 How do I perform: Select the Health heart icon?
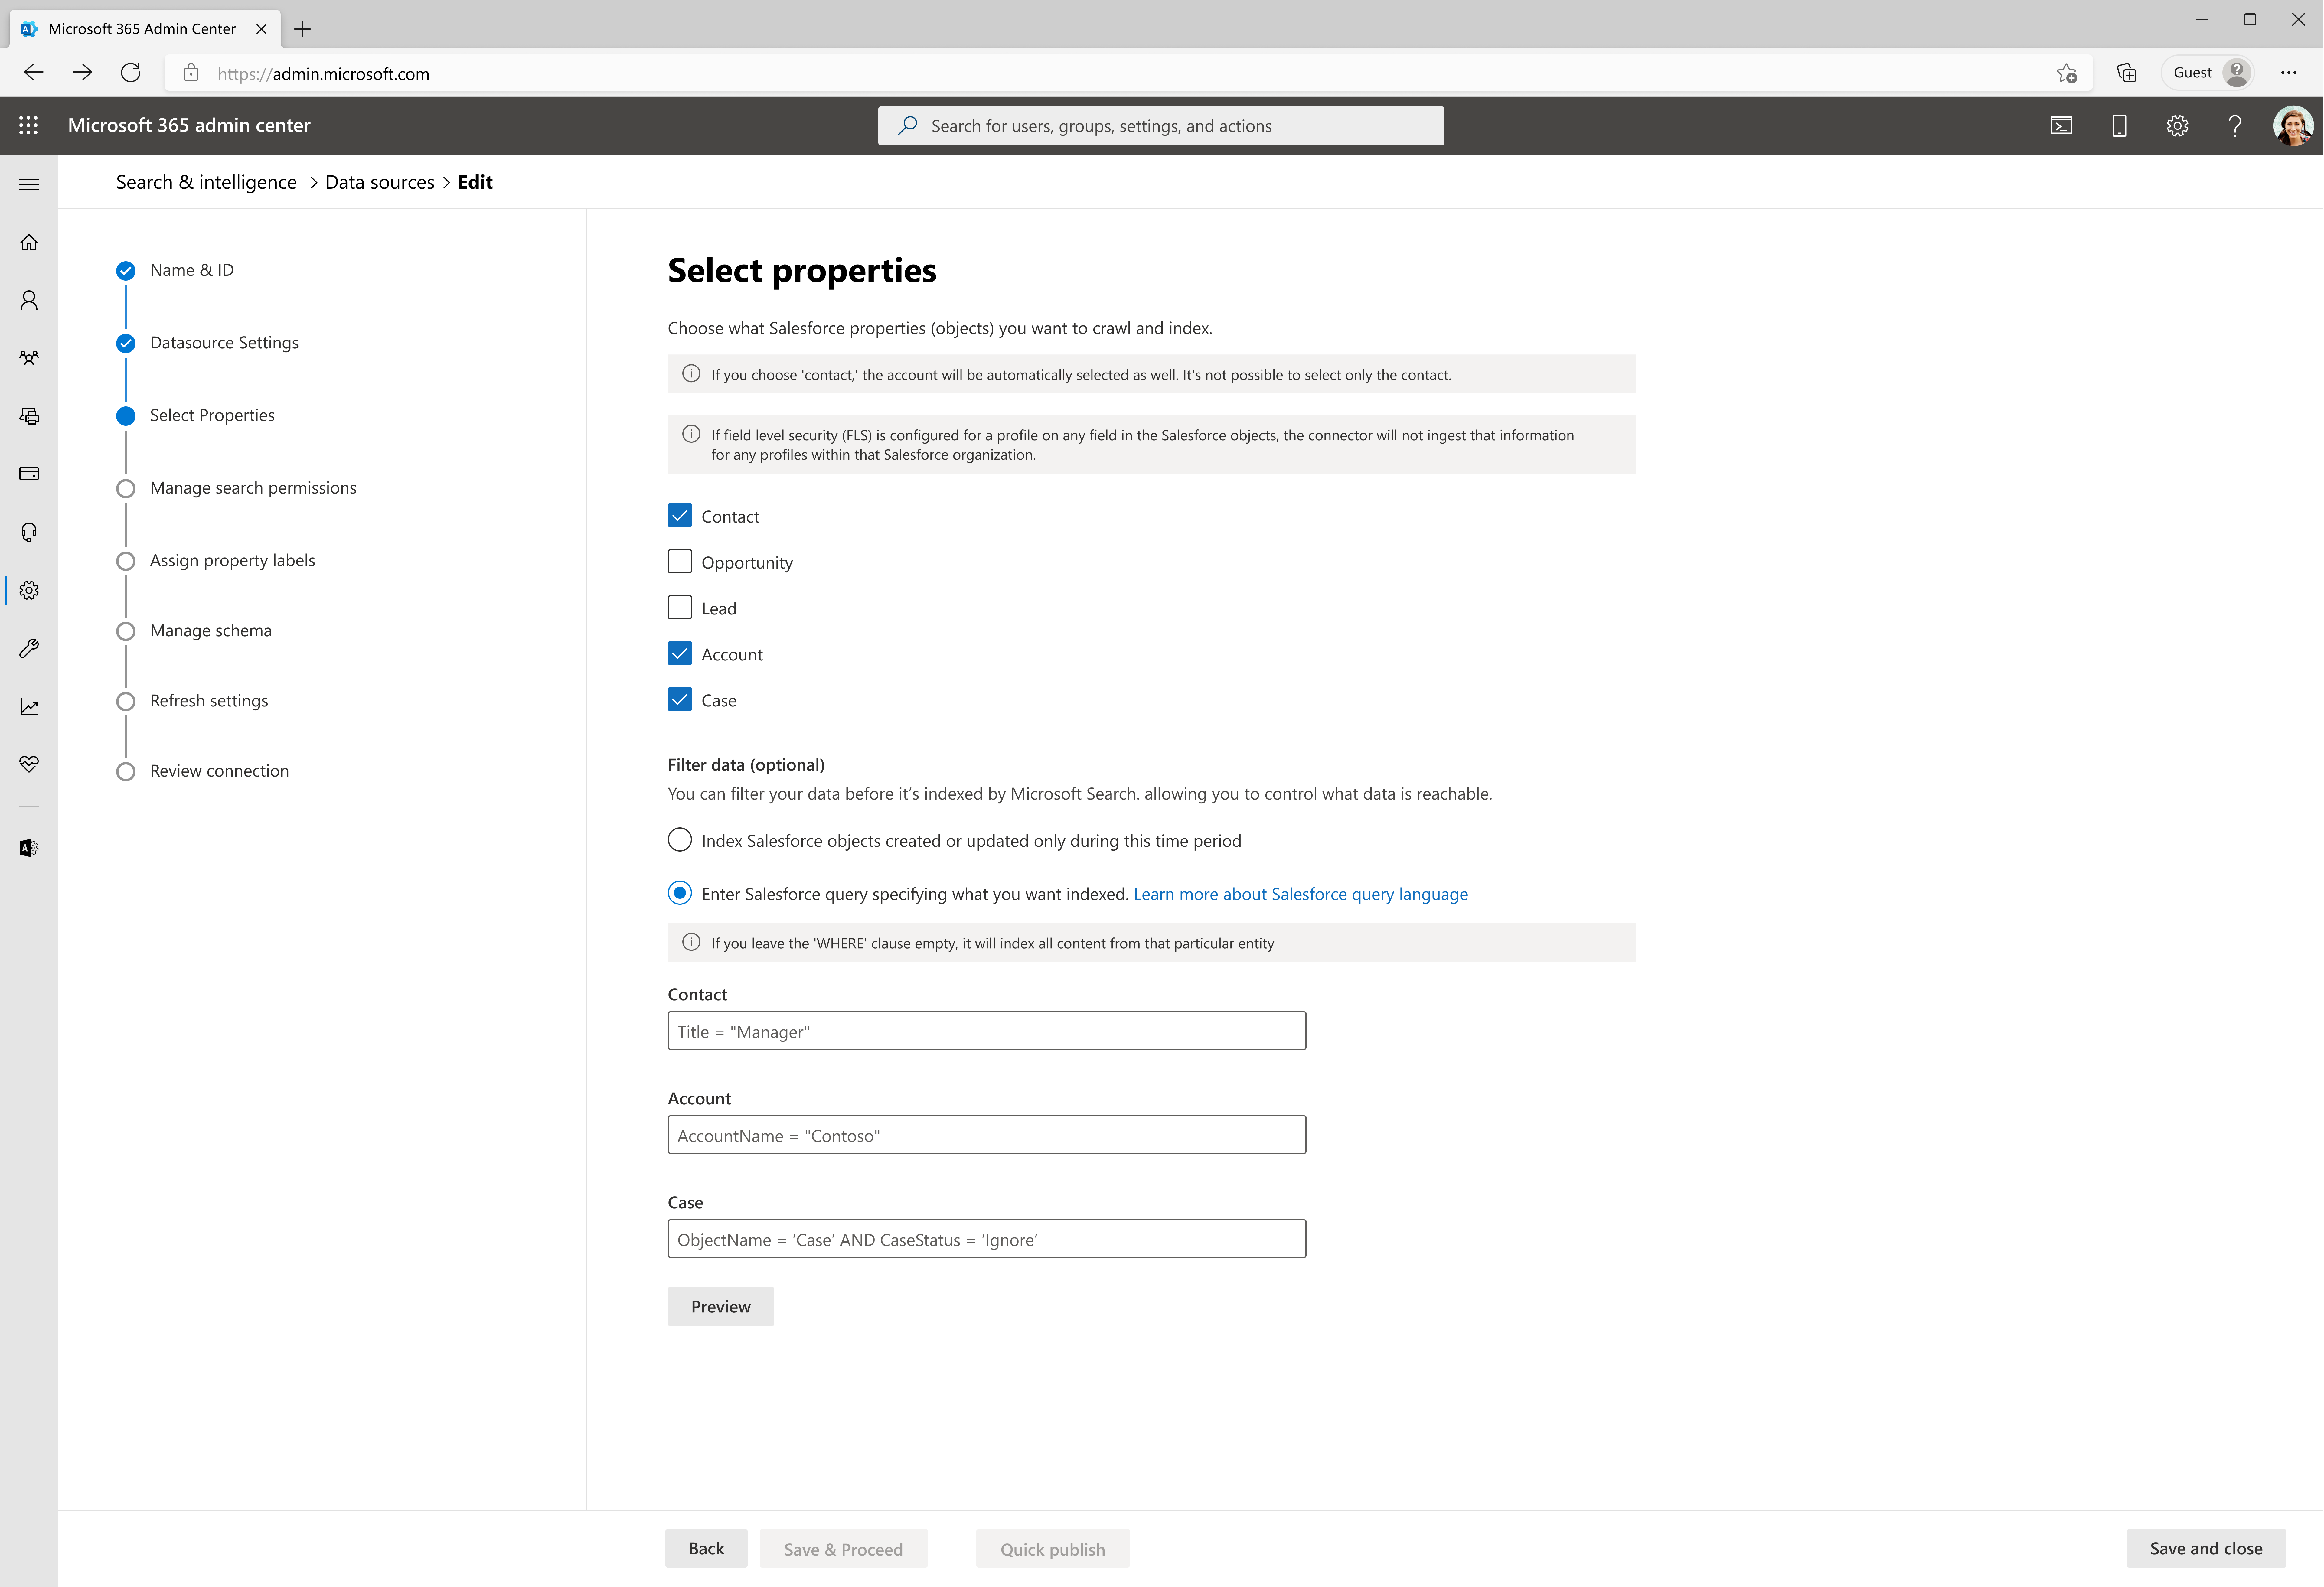(28, 764)
